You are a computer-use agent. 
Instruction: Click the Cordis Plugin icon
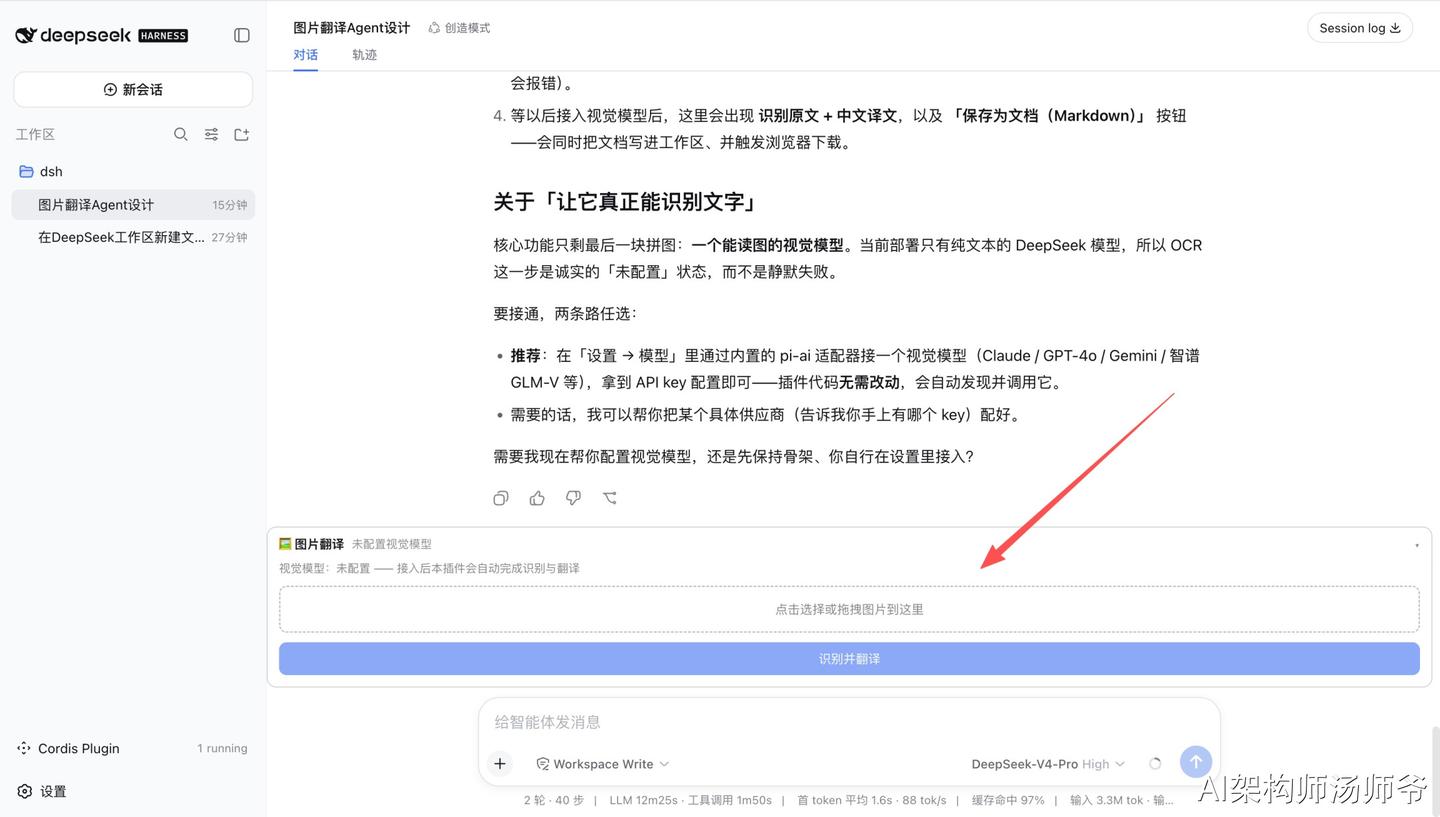coord(24,748)
